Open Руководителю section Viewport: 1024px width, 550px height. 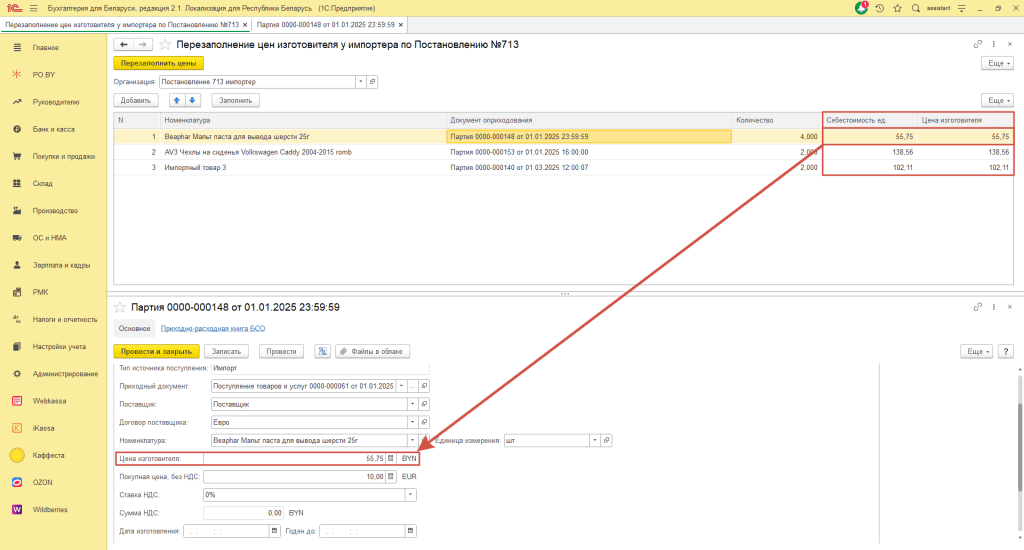(x=56, y=102)
